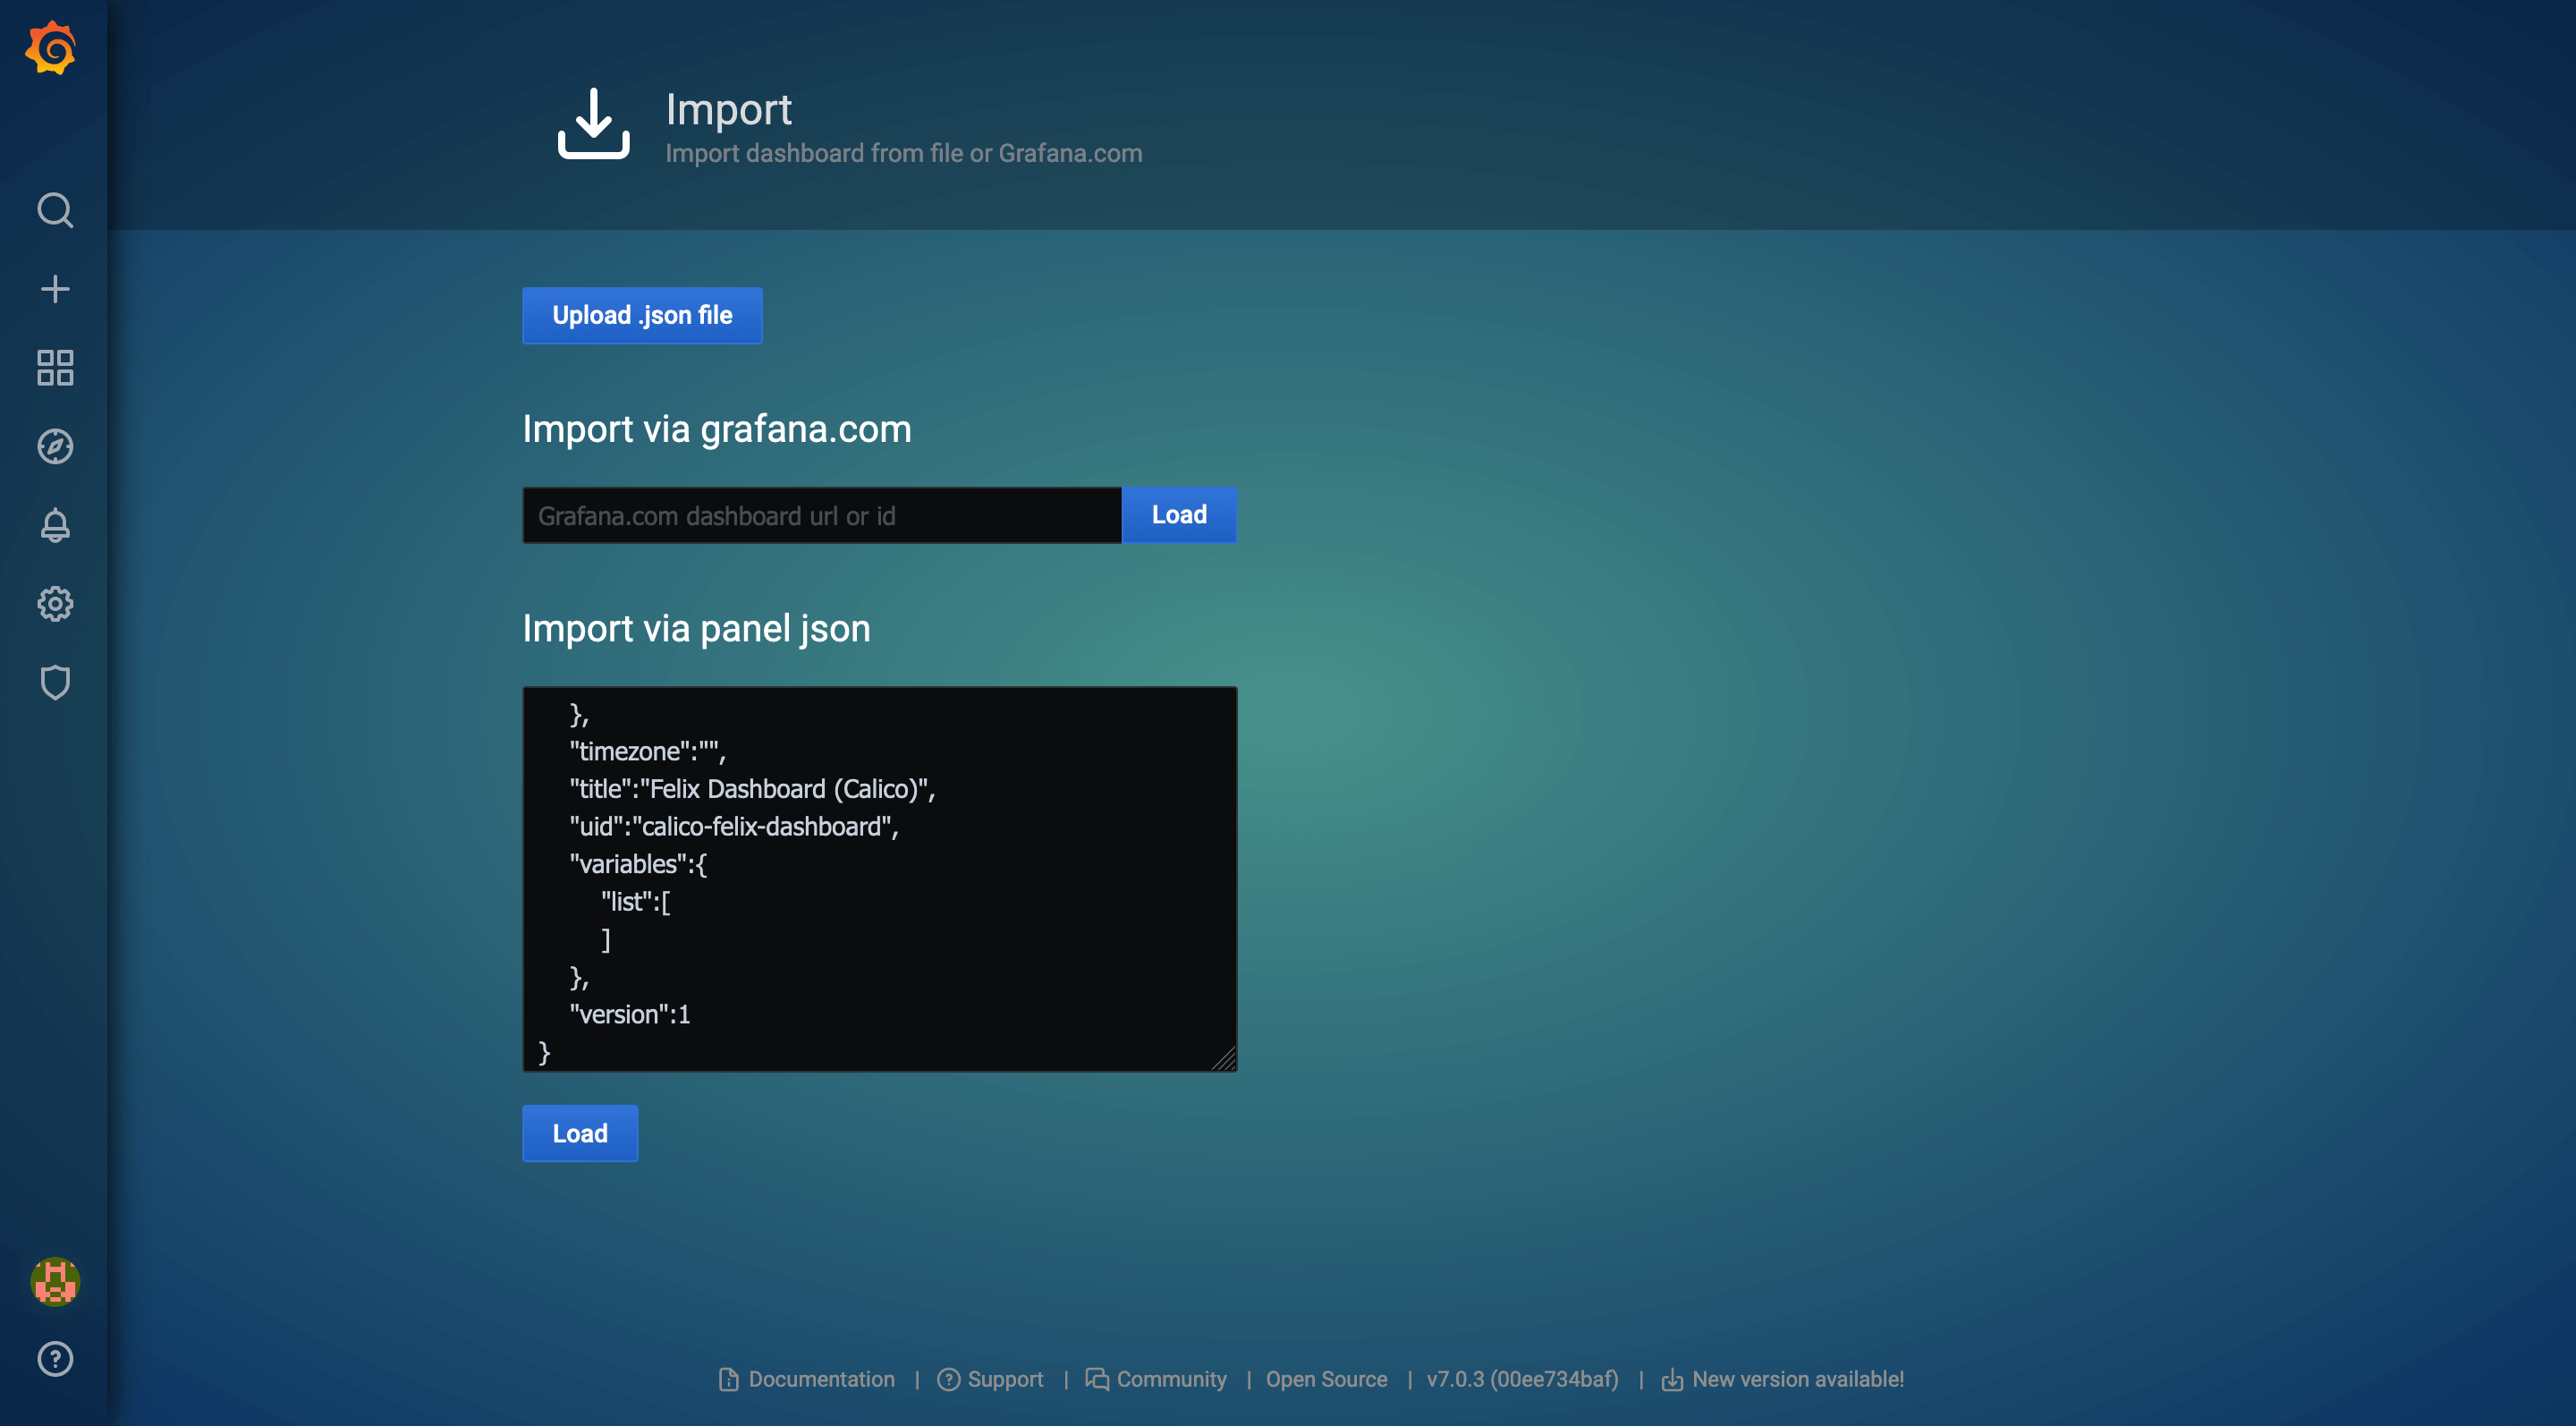Open the Dashboards grid icon

tap(55, 367)
